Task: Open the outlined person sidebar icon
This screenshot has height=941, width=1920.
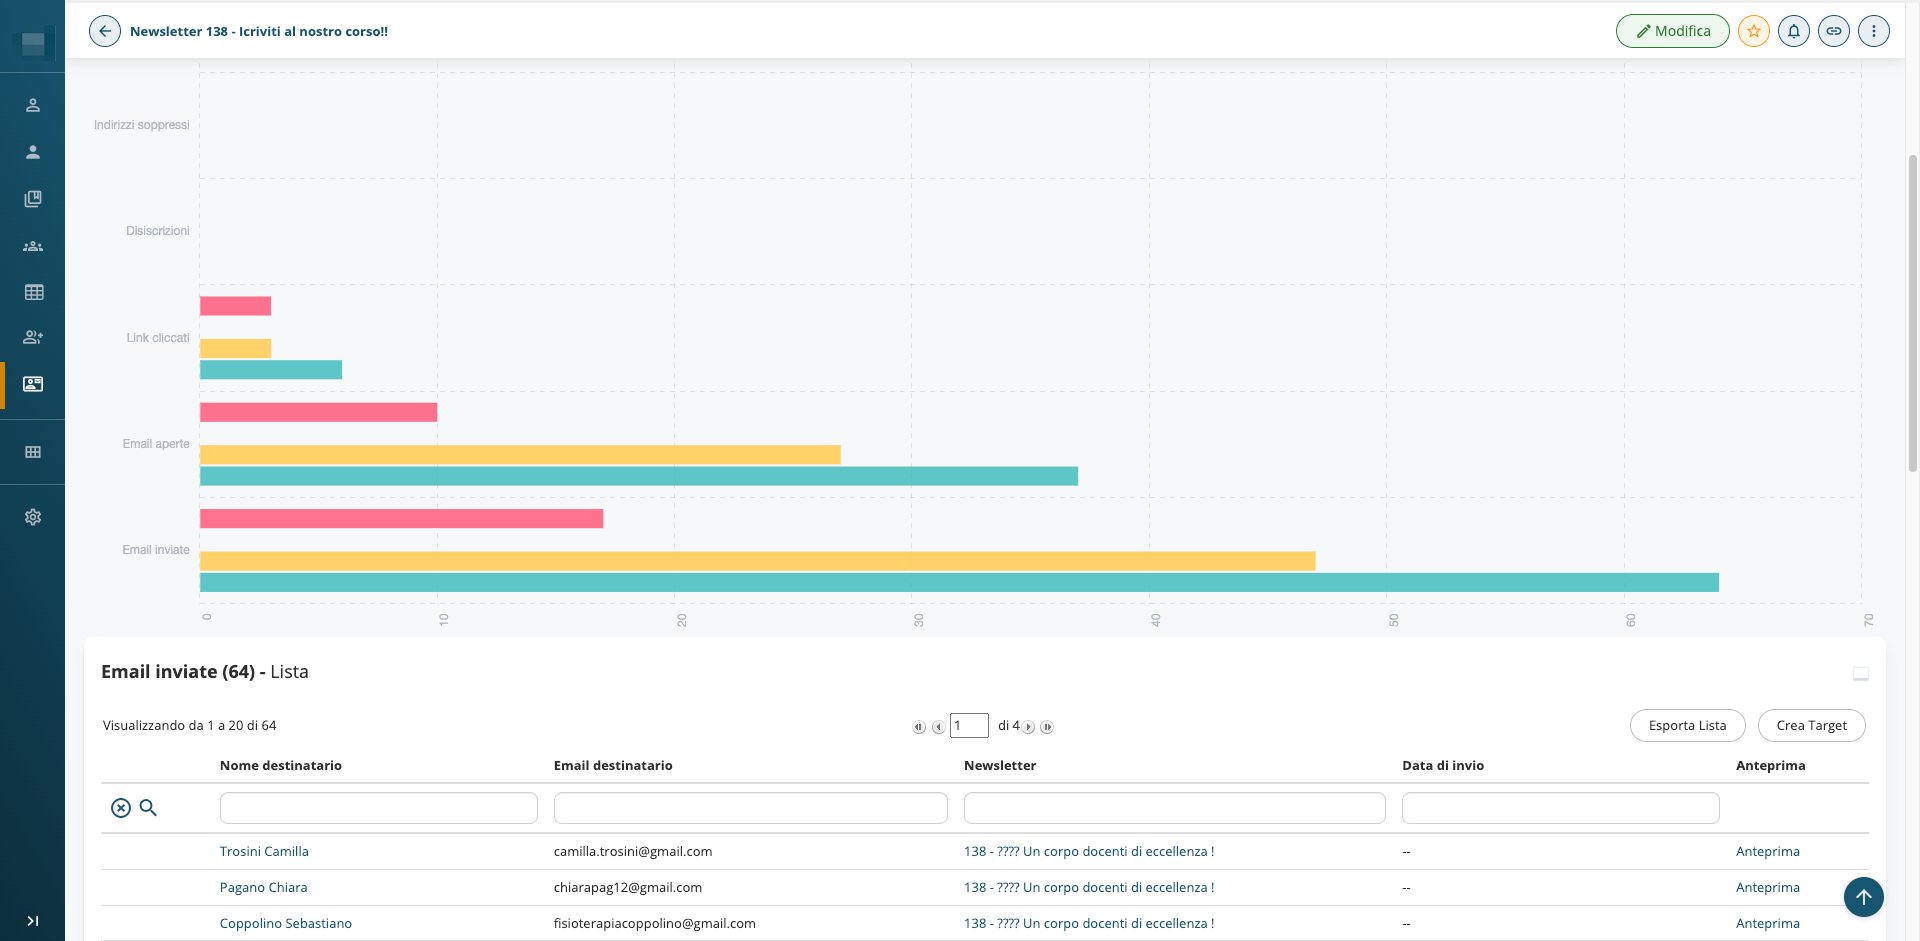Action: tap(33, 105)
